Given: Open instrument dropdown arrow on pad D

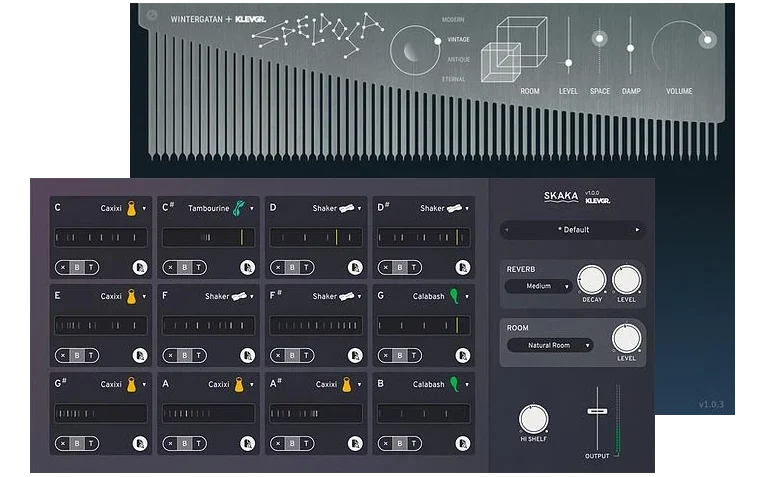Looking at the screenshot, I should 360,209.
